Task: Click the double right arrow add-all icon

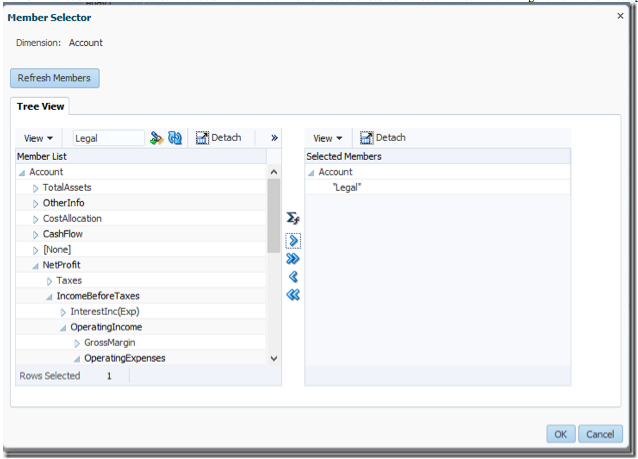Action: tap(293, 259)
